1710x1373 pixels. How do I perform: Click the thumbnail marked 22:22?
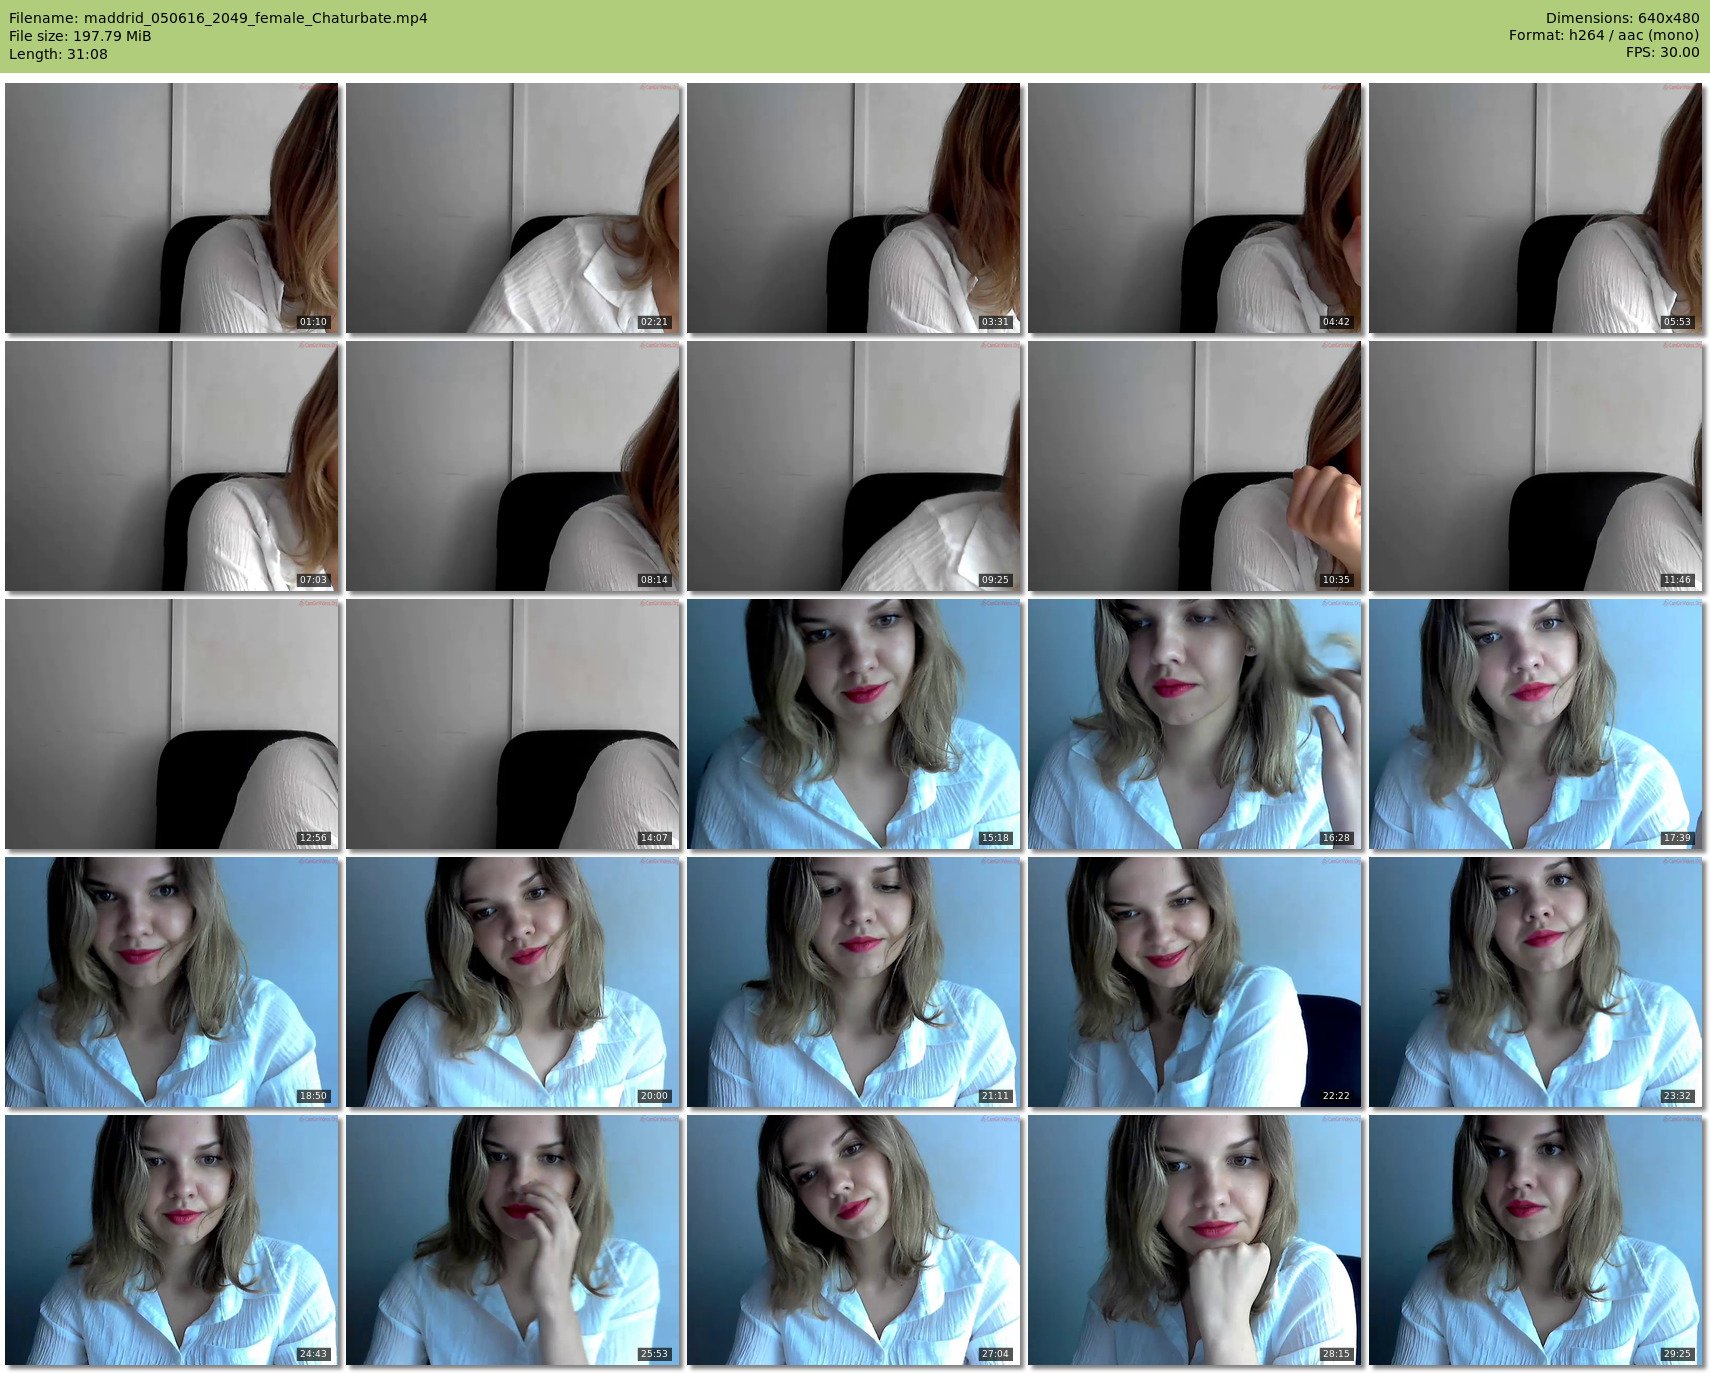1195,982
